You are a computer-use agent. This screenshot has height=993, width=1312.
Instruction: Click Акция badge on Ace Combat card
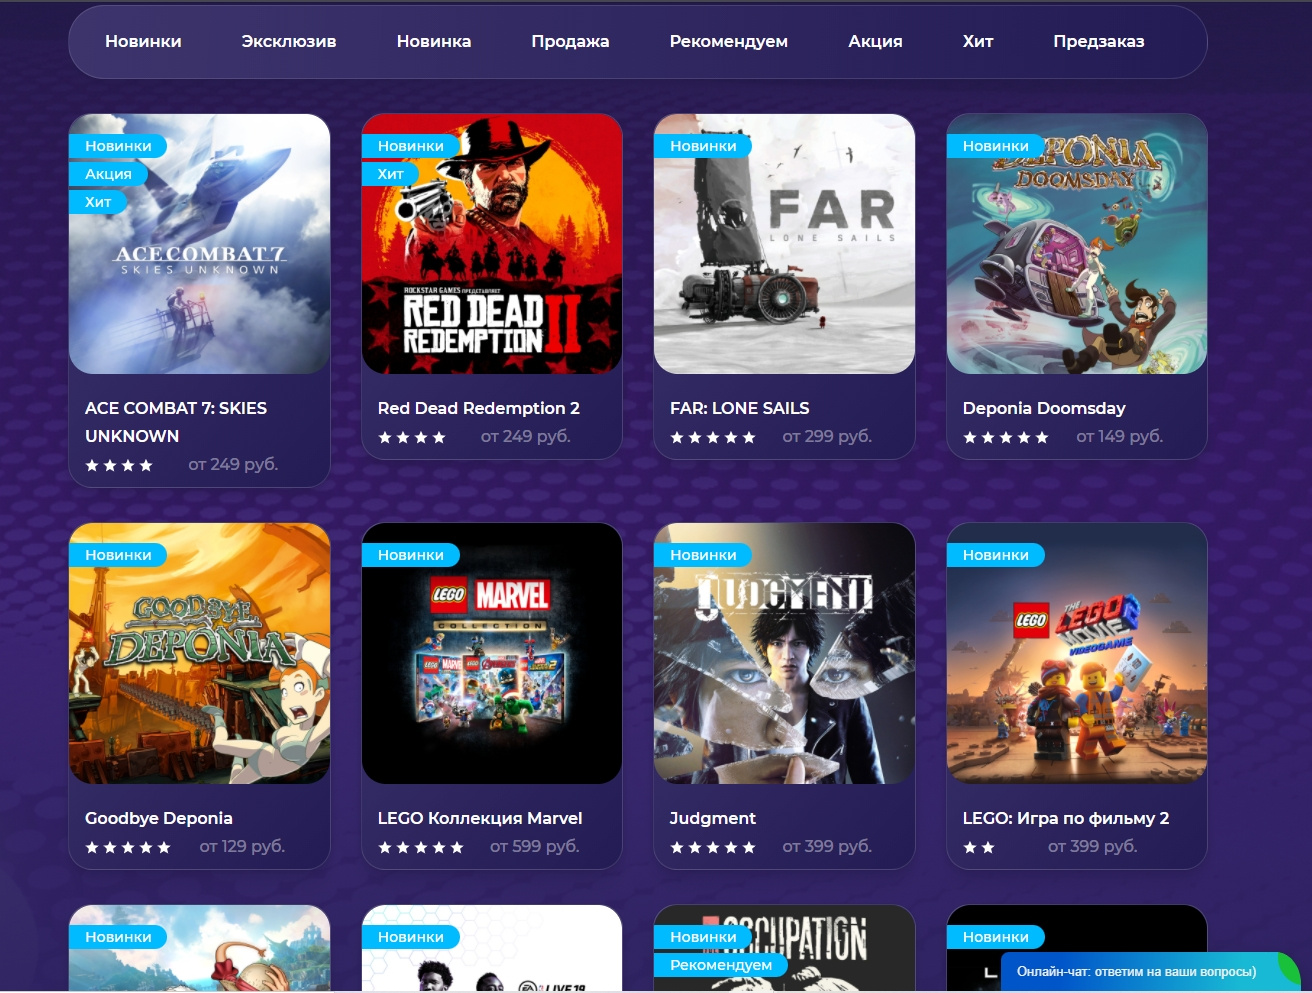108,174
